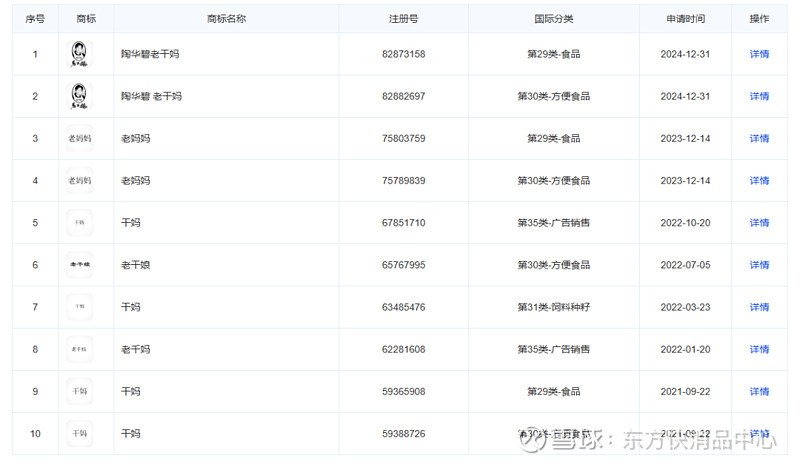Click 详情 for registration 62281608
Viewport: 800px width, 464px height.
tap(759, 349)
